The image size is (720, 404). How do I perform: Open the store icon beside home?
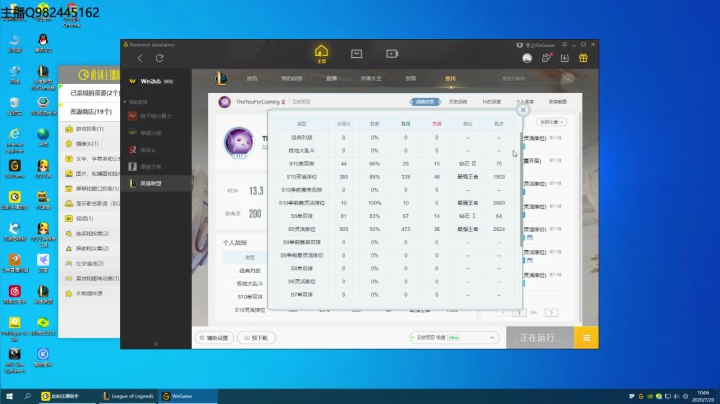pos(356,54)
